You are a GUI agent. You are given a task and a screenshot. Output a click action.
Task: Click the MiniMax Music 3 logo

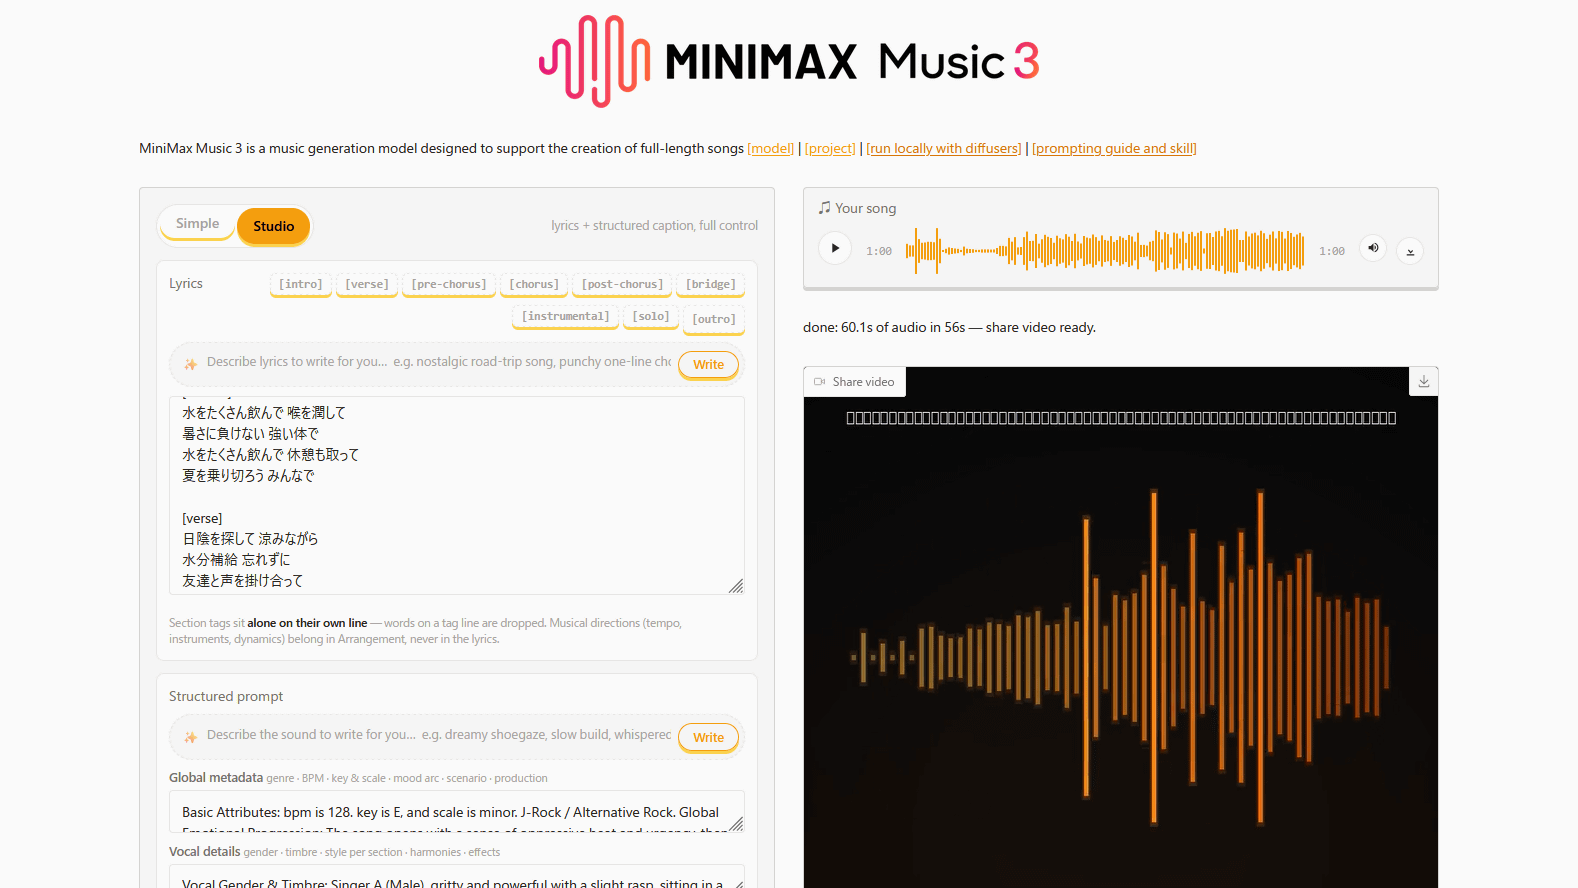(x=789, y=61)
